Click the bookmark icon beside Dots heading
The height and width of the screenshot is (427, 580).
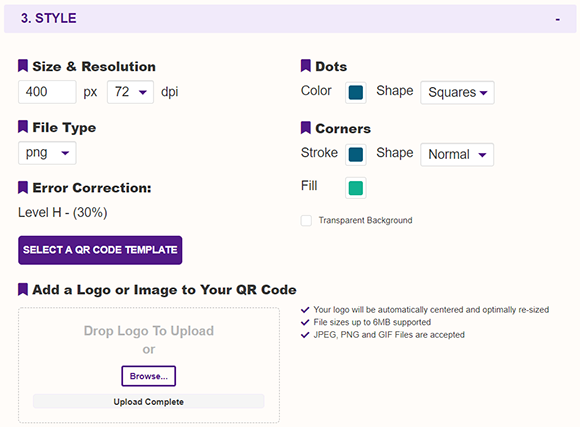[306, 66]
